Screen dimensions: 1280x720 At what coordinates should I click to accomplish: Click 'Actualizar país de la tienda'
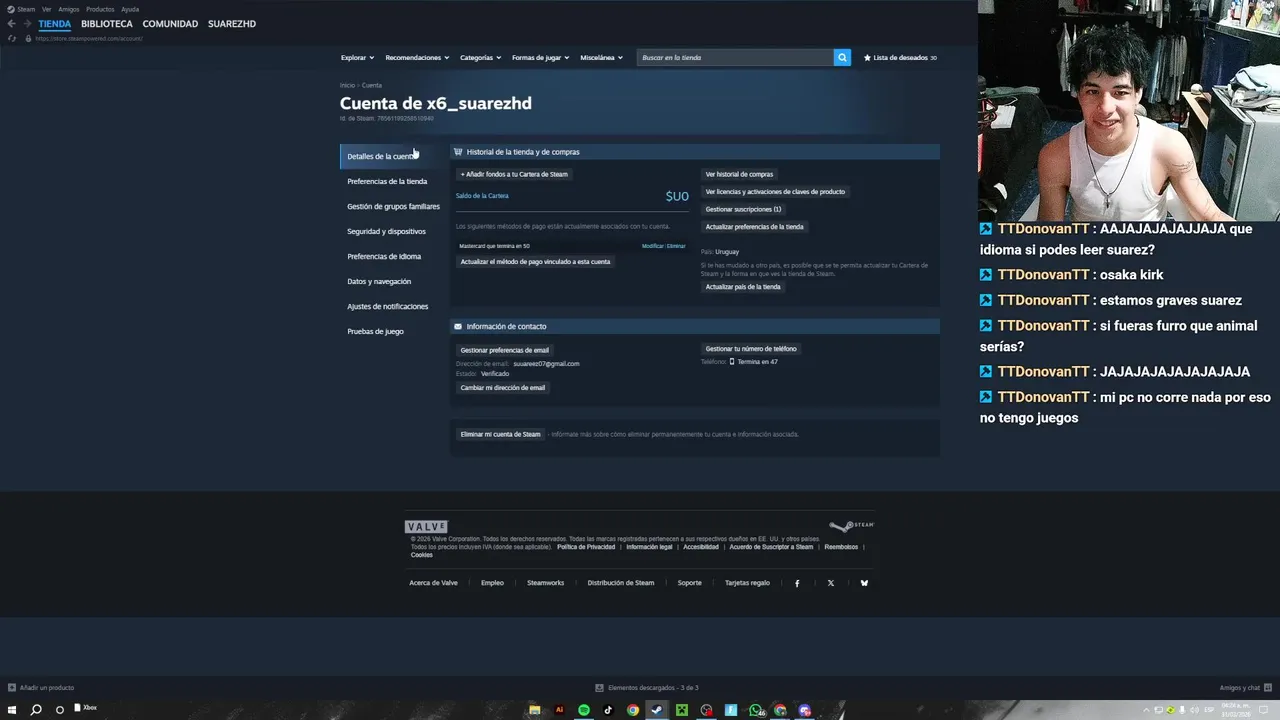click(x=743, y=287)
